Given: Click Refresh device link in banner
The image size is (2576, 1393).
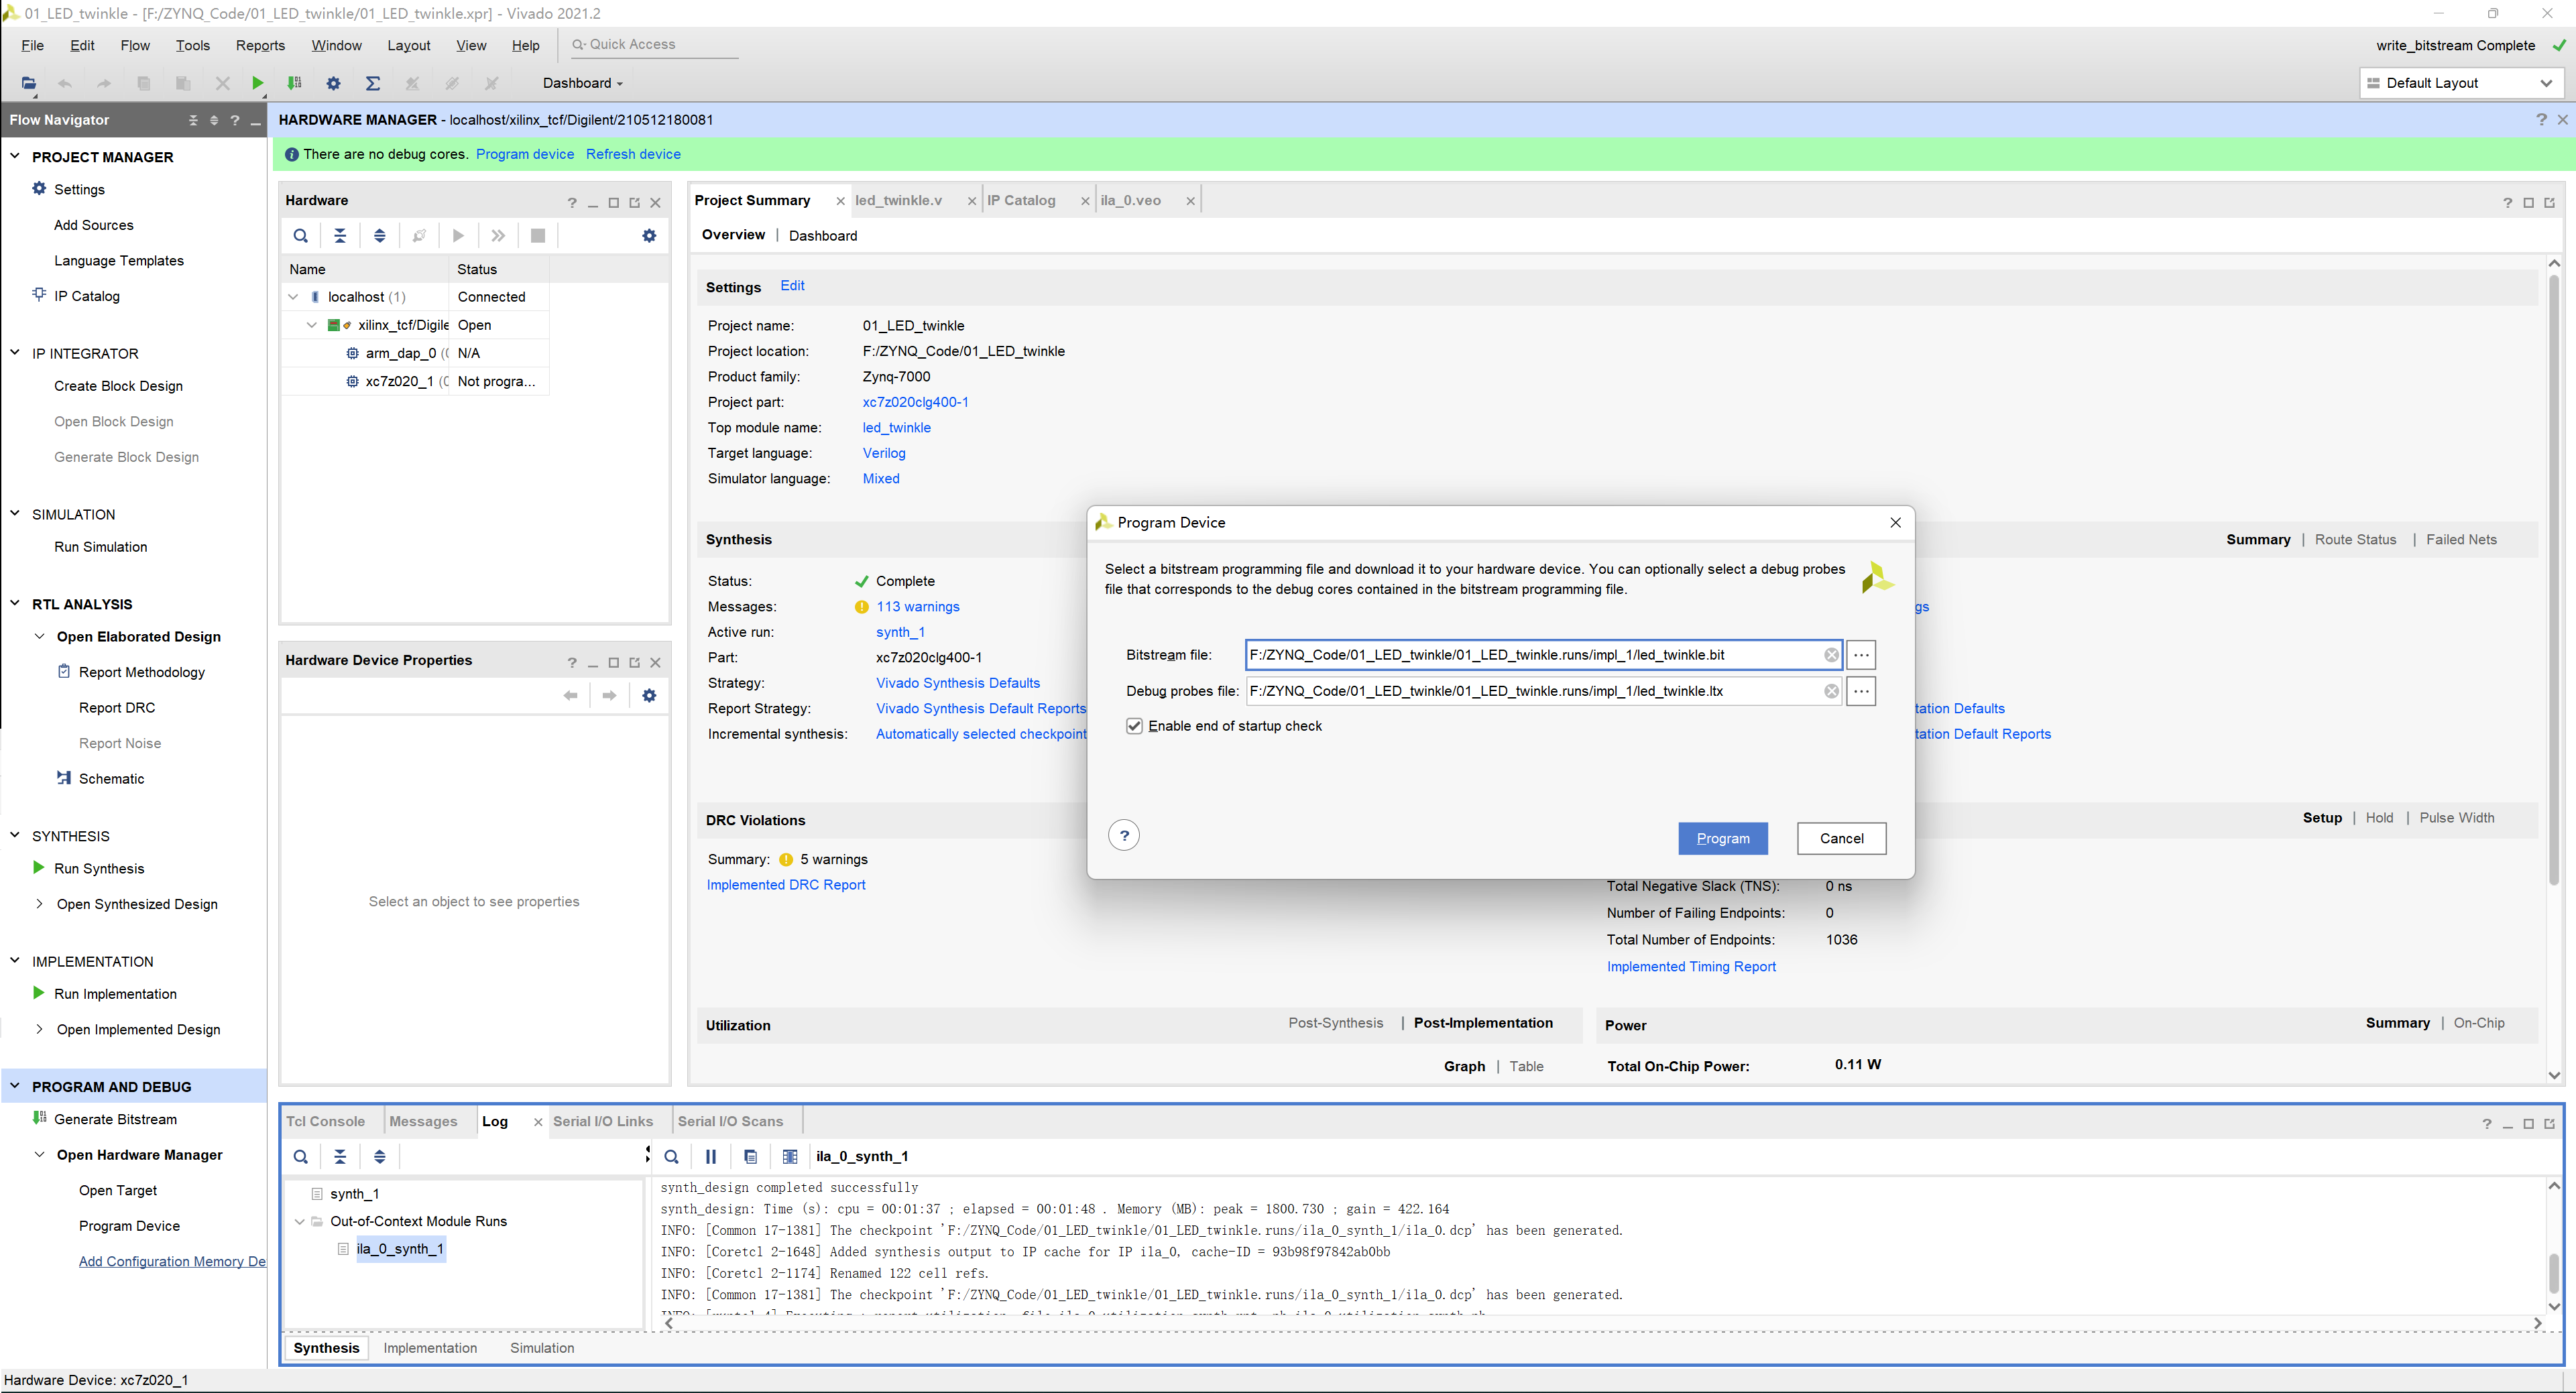Looking at the screenshot, I should pos(633,154).
